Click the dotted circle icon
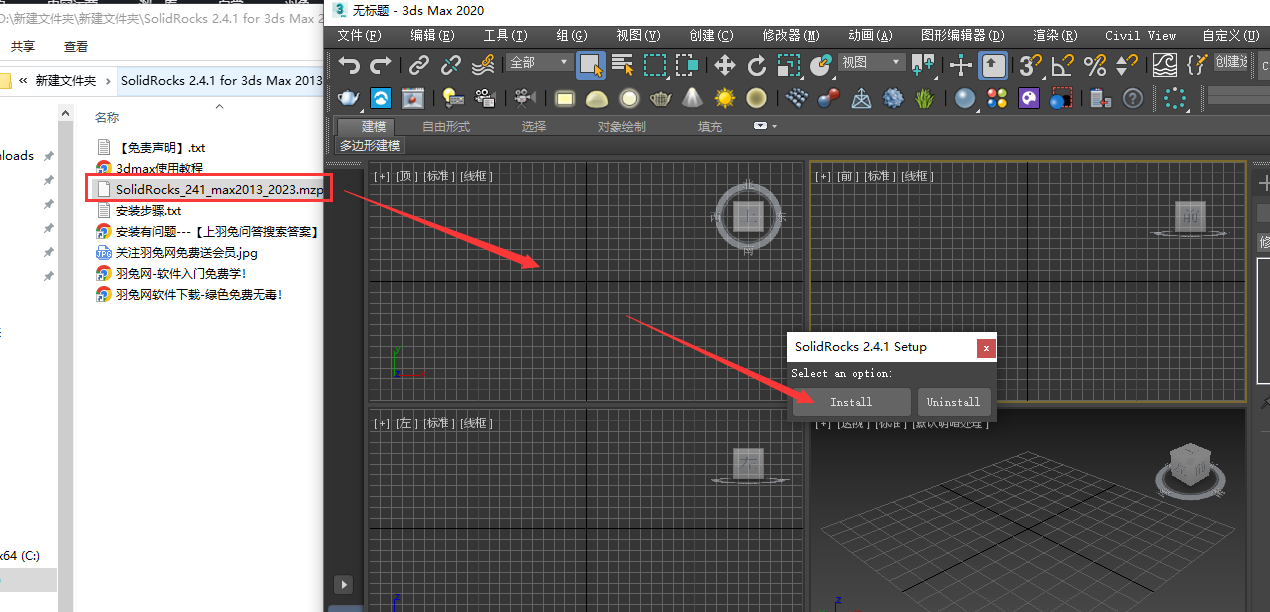The height and width of the screenshot is (612, 1270). [1175, 98]
